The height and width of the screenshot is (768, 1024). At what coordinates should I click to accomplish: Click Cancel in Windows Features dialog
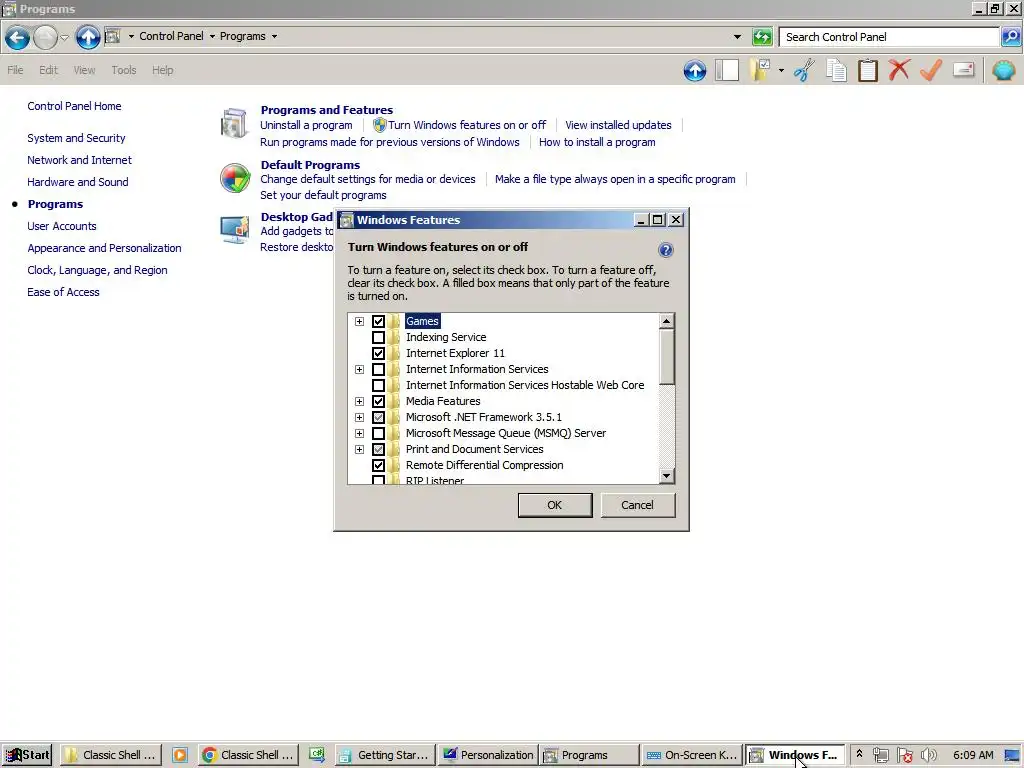point(637,505)
